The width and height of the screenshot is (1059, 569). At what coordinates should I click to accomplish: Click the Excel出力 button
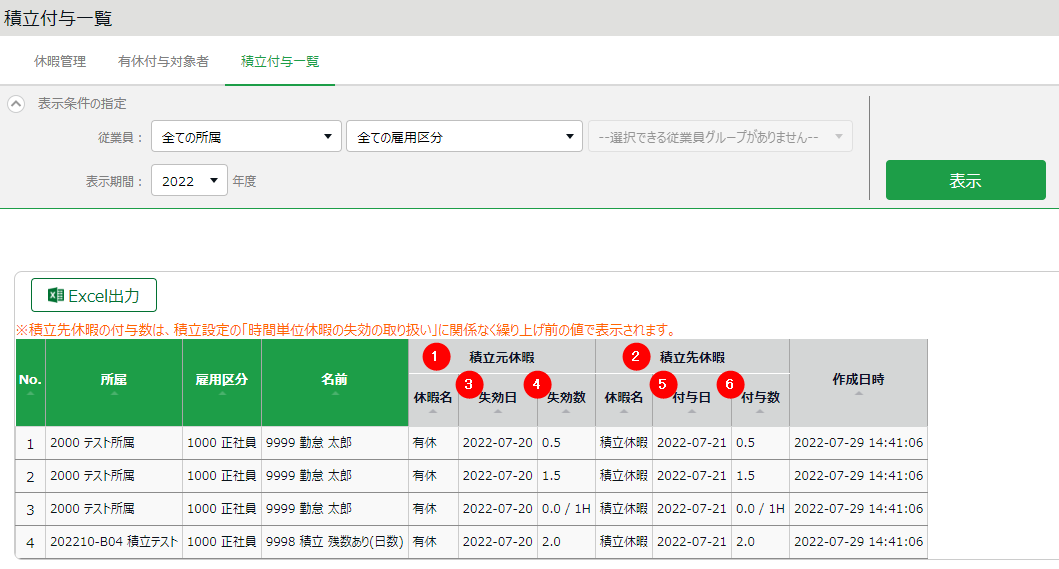point(94,296)
